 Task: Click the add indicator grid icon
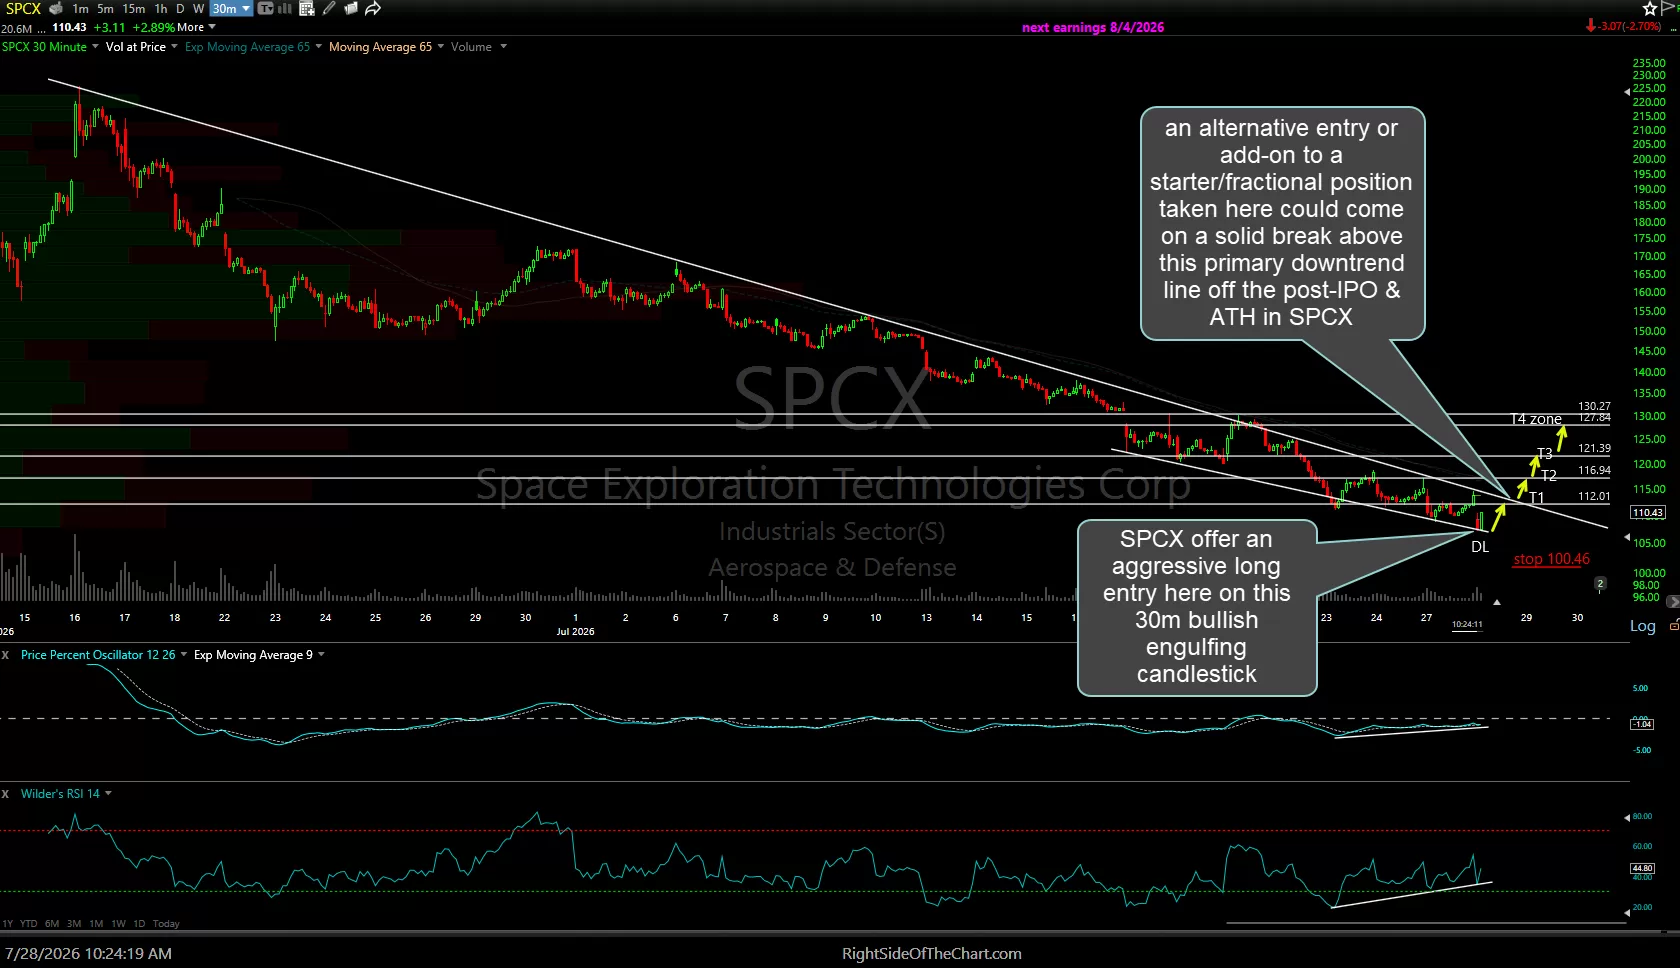[x=307, y=9]
